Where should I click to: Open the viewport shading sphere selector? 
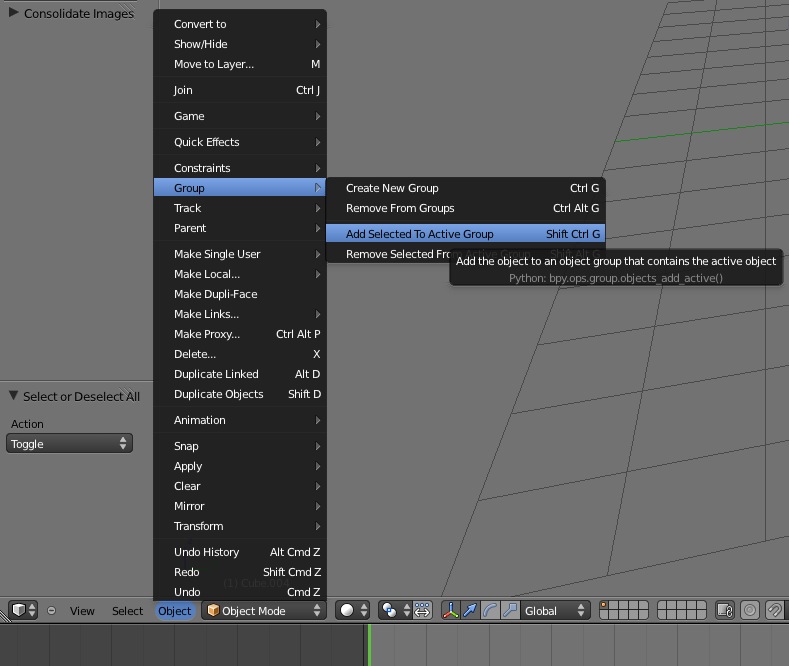[x=353, y=610]
